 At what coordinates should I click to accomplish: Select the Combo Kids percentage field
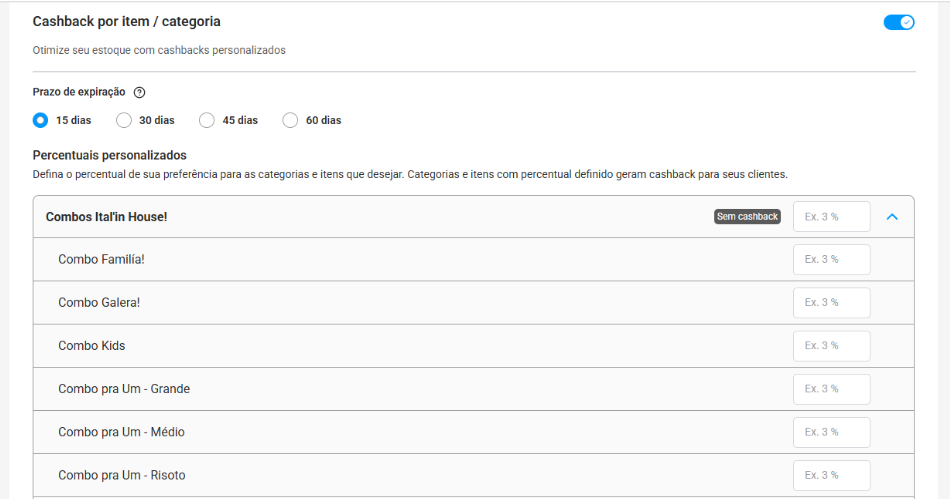tap(831, 346)
